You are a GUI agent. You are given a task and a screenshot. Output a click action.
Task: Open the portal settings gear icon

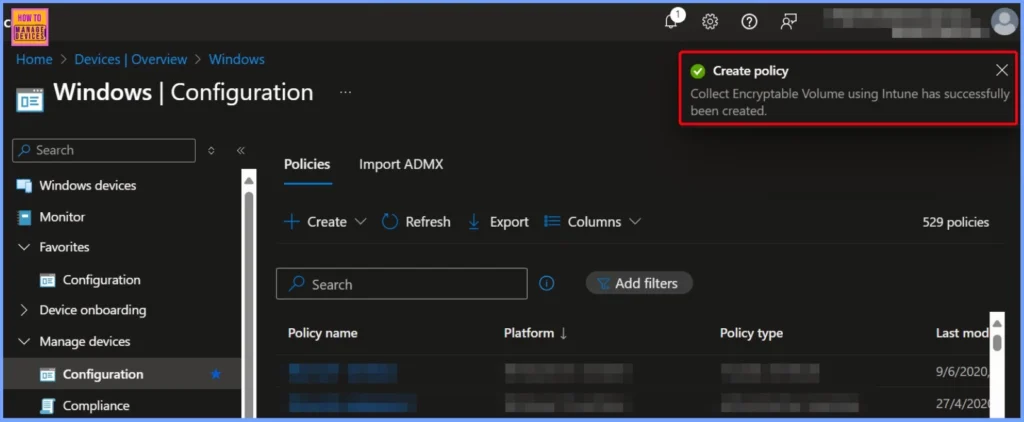[710, 22]
